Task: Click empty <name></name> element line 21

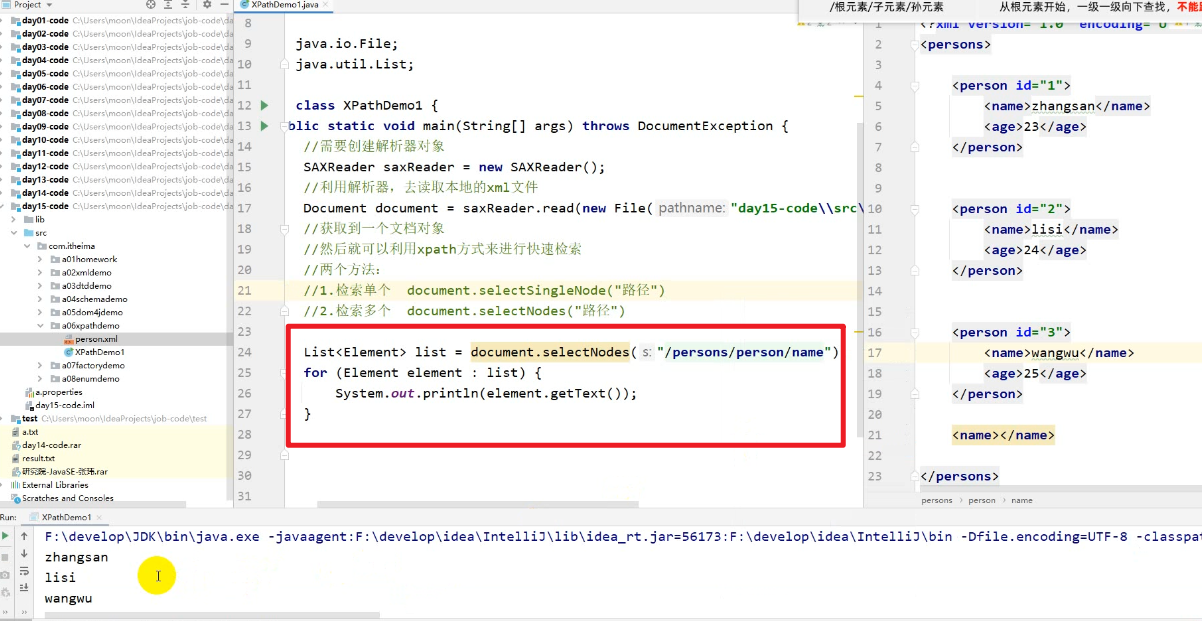Action: click(x=1003, y=435)
